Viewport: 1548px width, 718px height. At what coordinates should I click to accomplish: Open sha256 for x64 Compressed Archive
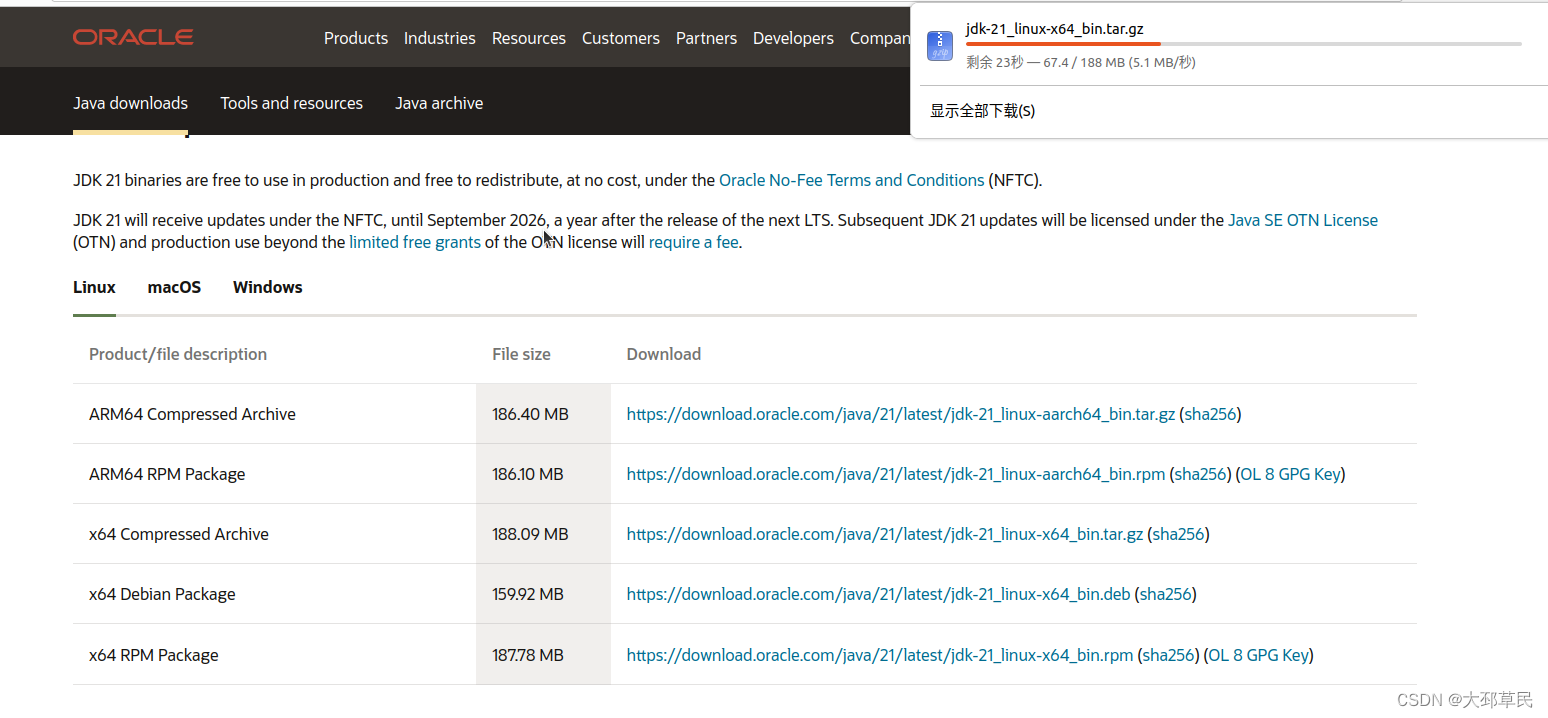[x=1179, y=534]
